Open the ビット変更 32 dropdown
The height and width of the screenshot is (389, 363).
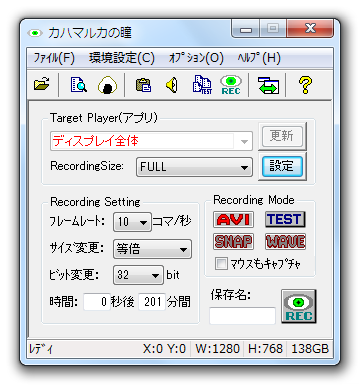[138, 275]
